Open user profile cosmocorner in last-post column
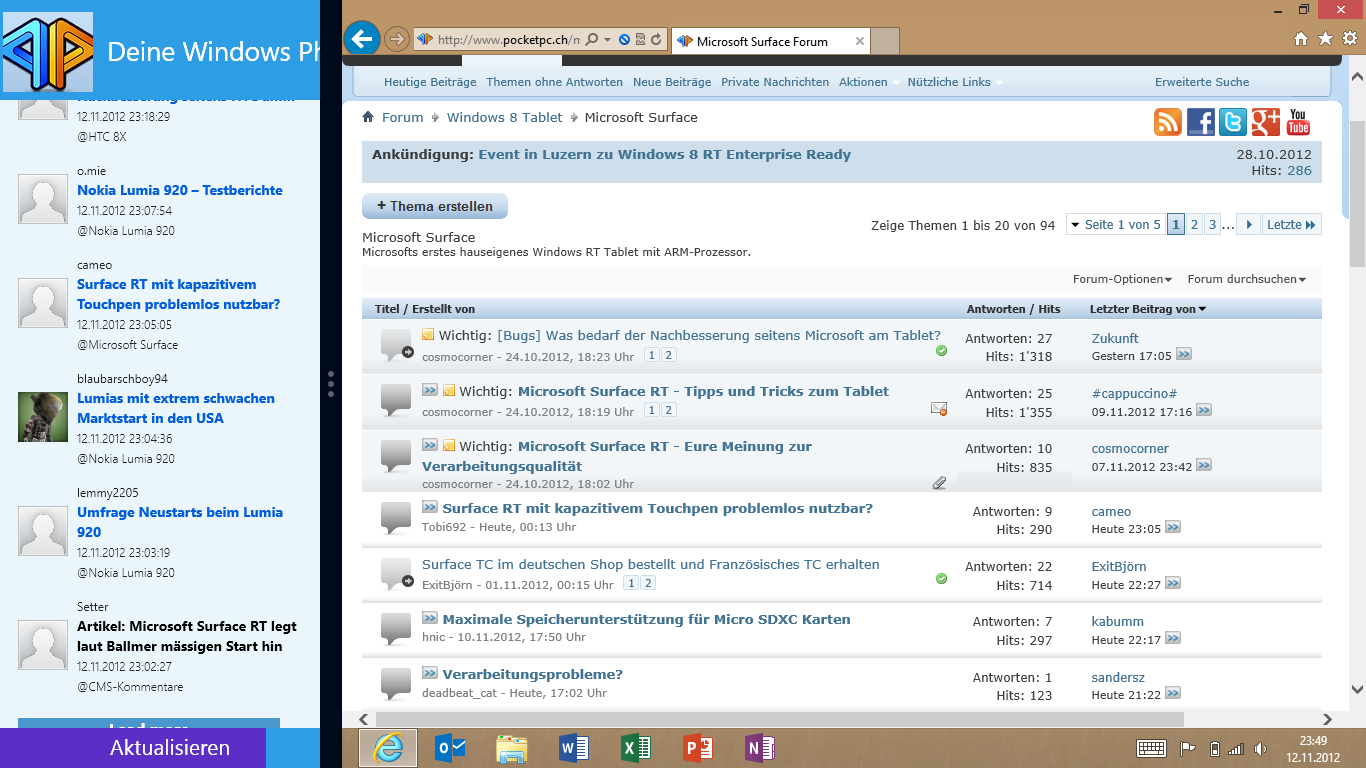This screenshot has height=768, width=1366. pos(1130,449)
